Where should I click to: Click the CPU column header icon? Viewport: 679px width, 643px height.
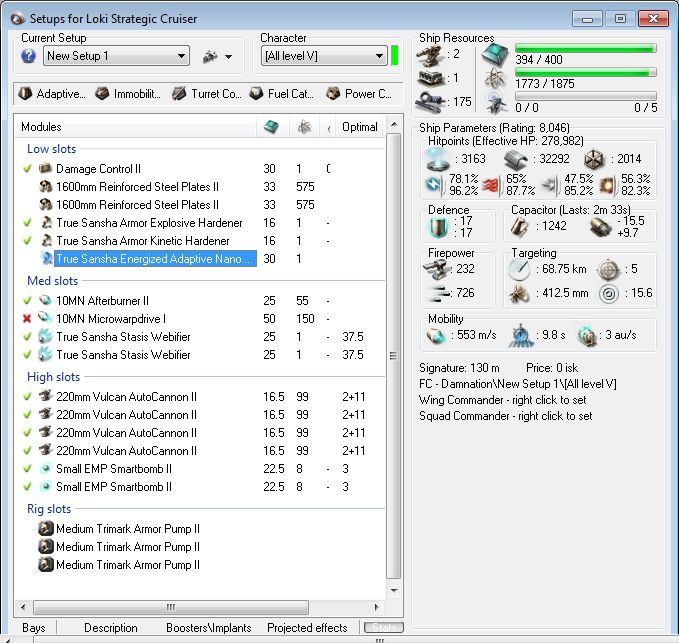click(272, 127)
